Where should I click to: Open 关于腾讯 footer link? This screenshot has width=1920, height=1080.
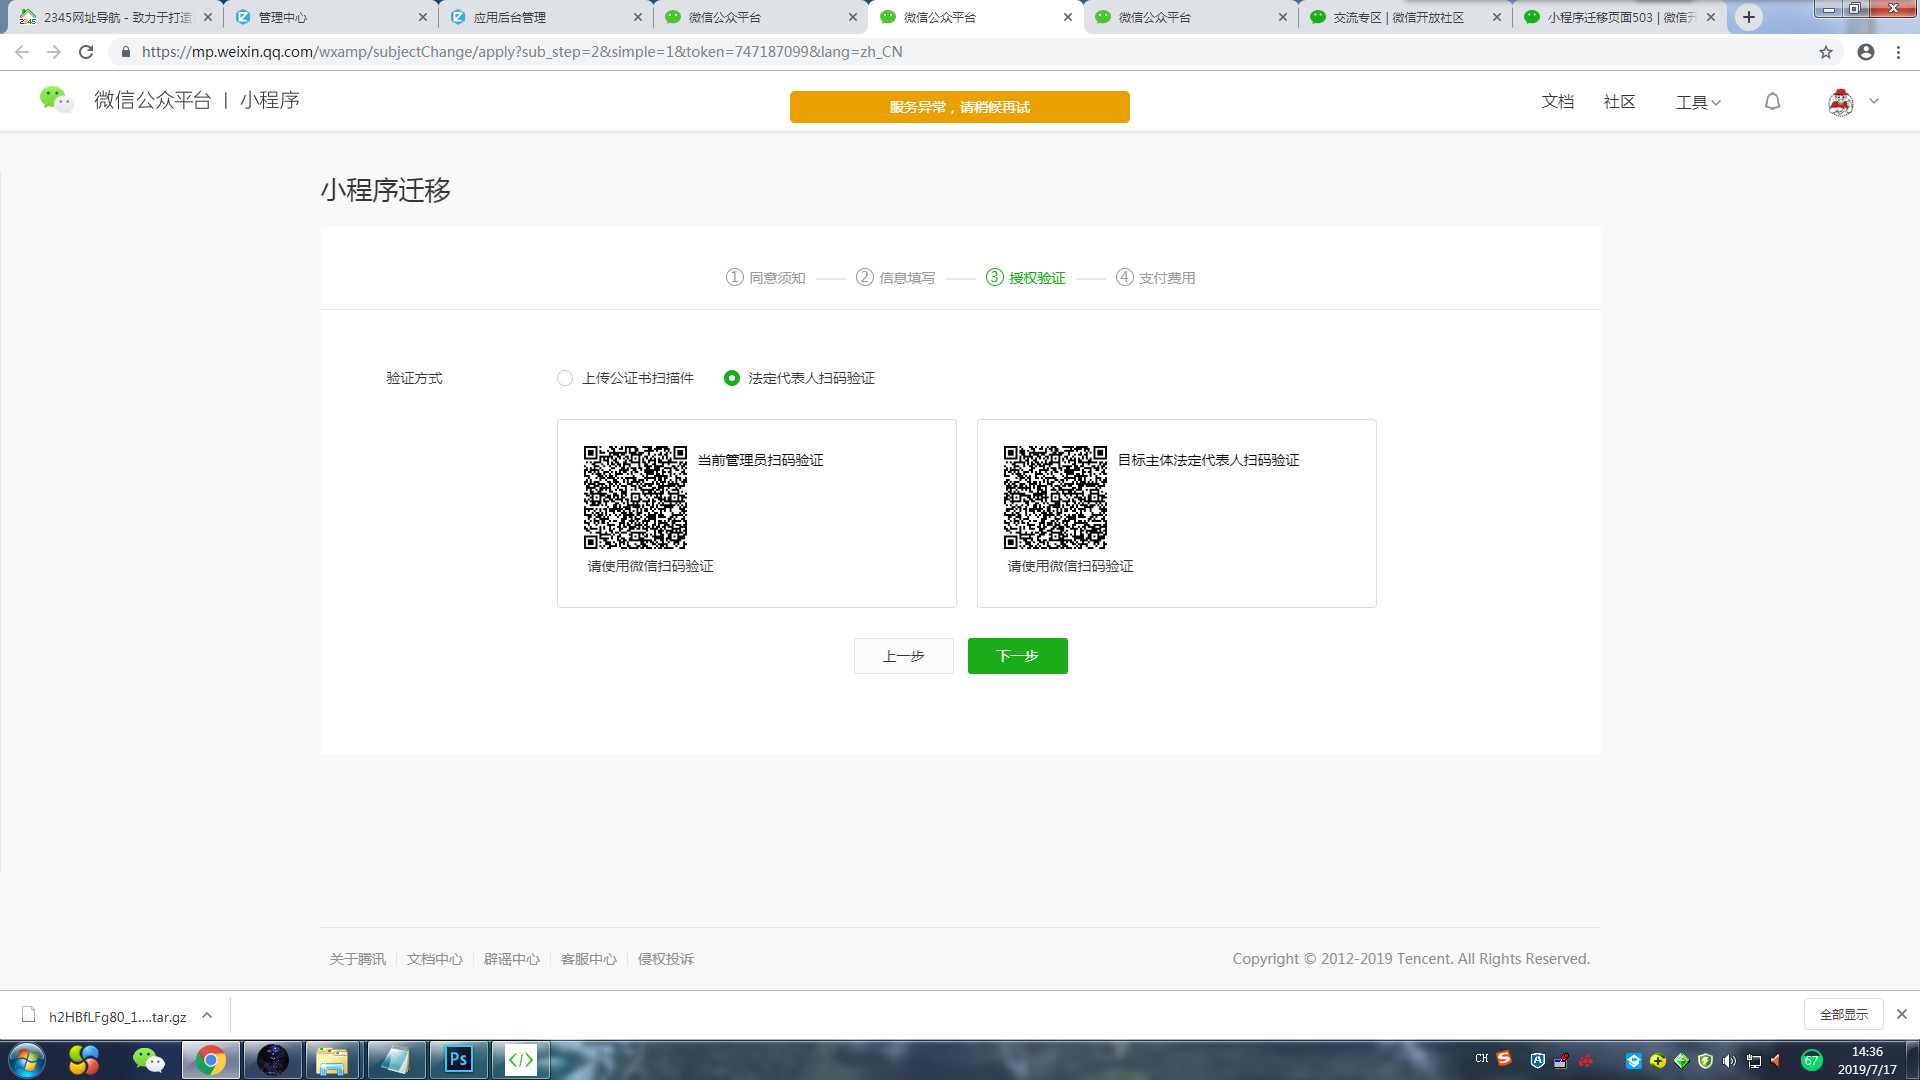tap(357, 959)
